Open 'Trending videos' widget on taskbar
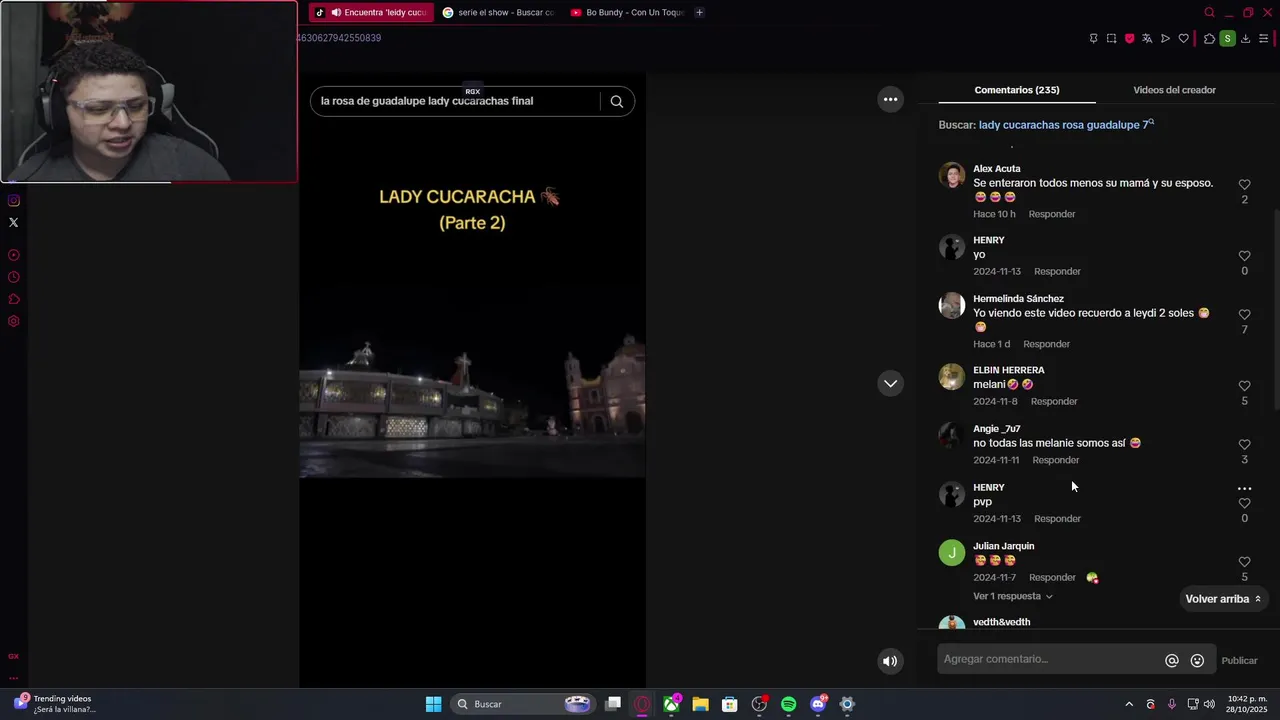 click(55, 704)
